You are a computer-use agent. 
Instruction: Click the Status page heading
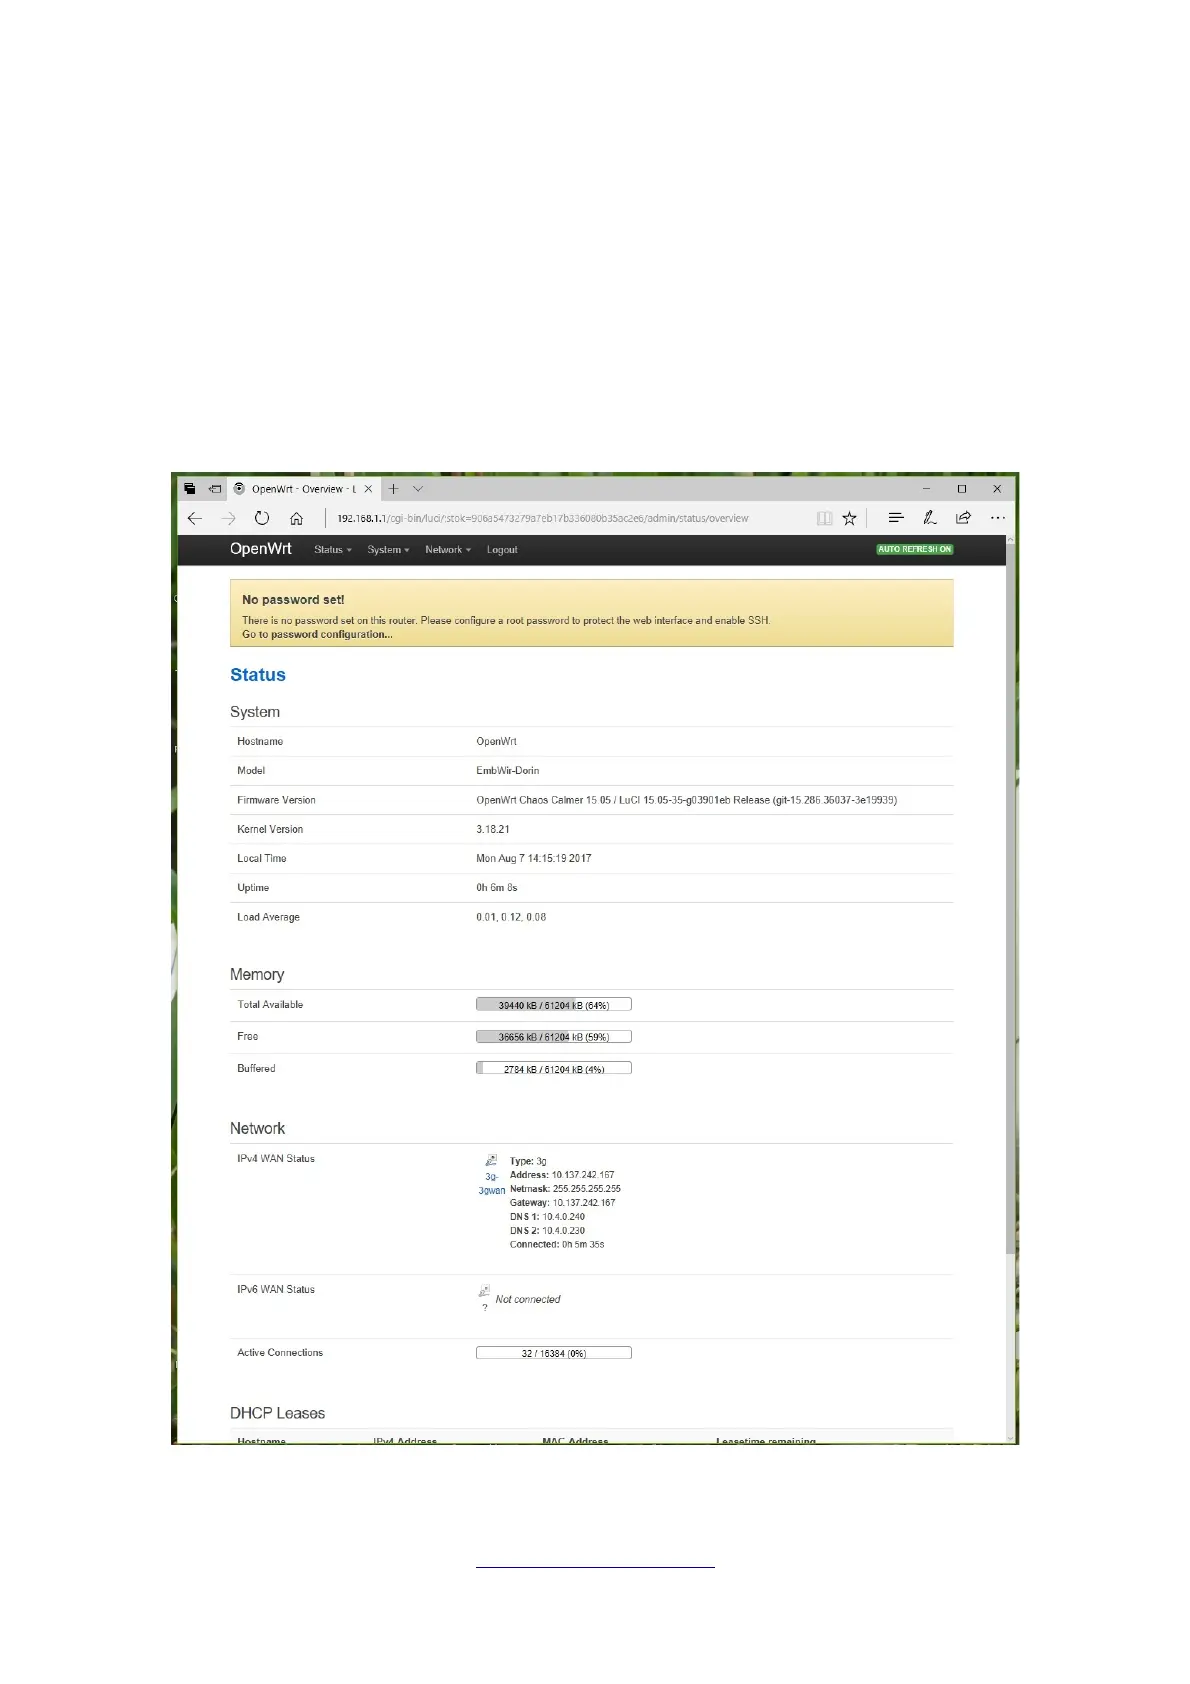(258, 675)
